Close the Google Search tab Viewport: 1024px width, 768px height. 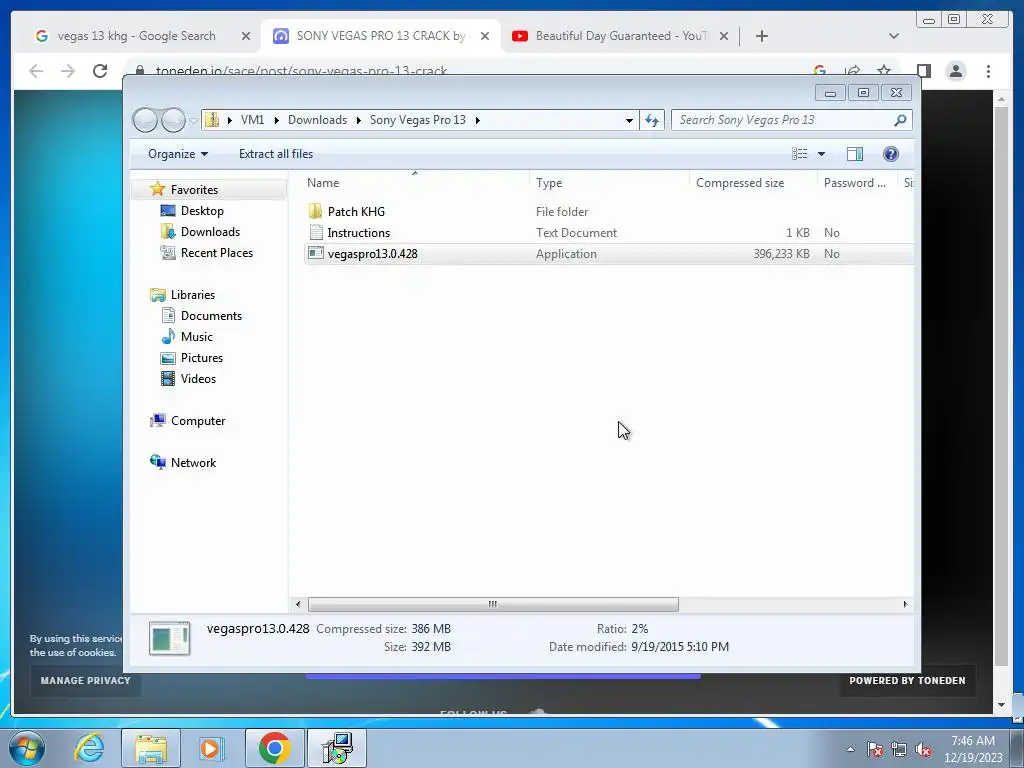246,36
